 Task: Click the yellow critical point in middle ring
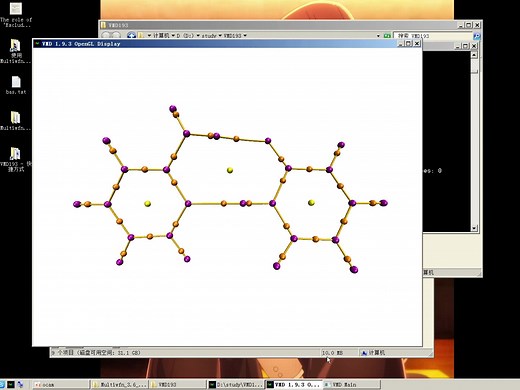[x=230, y=170]
